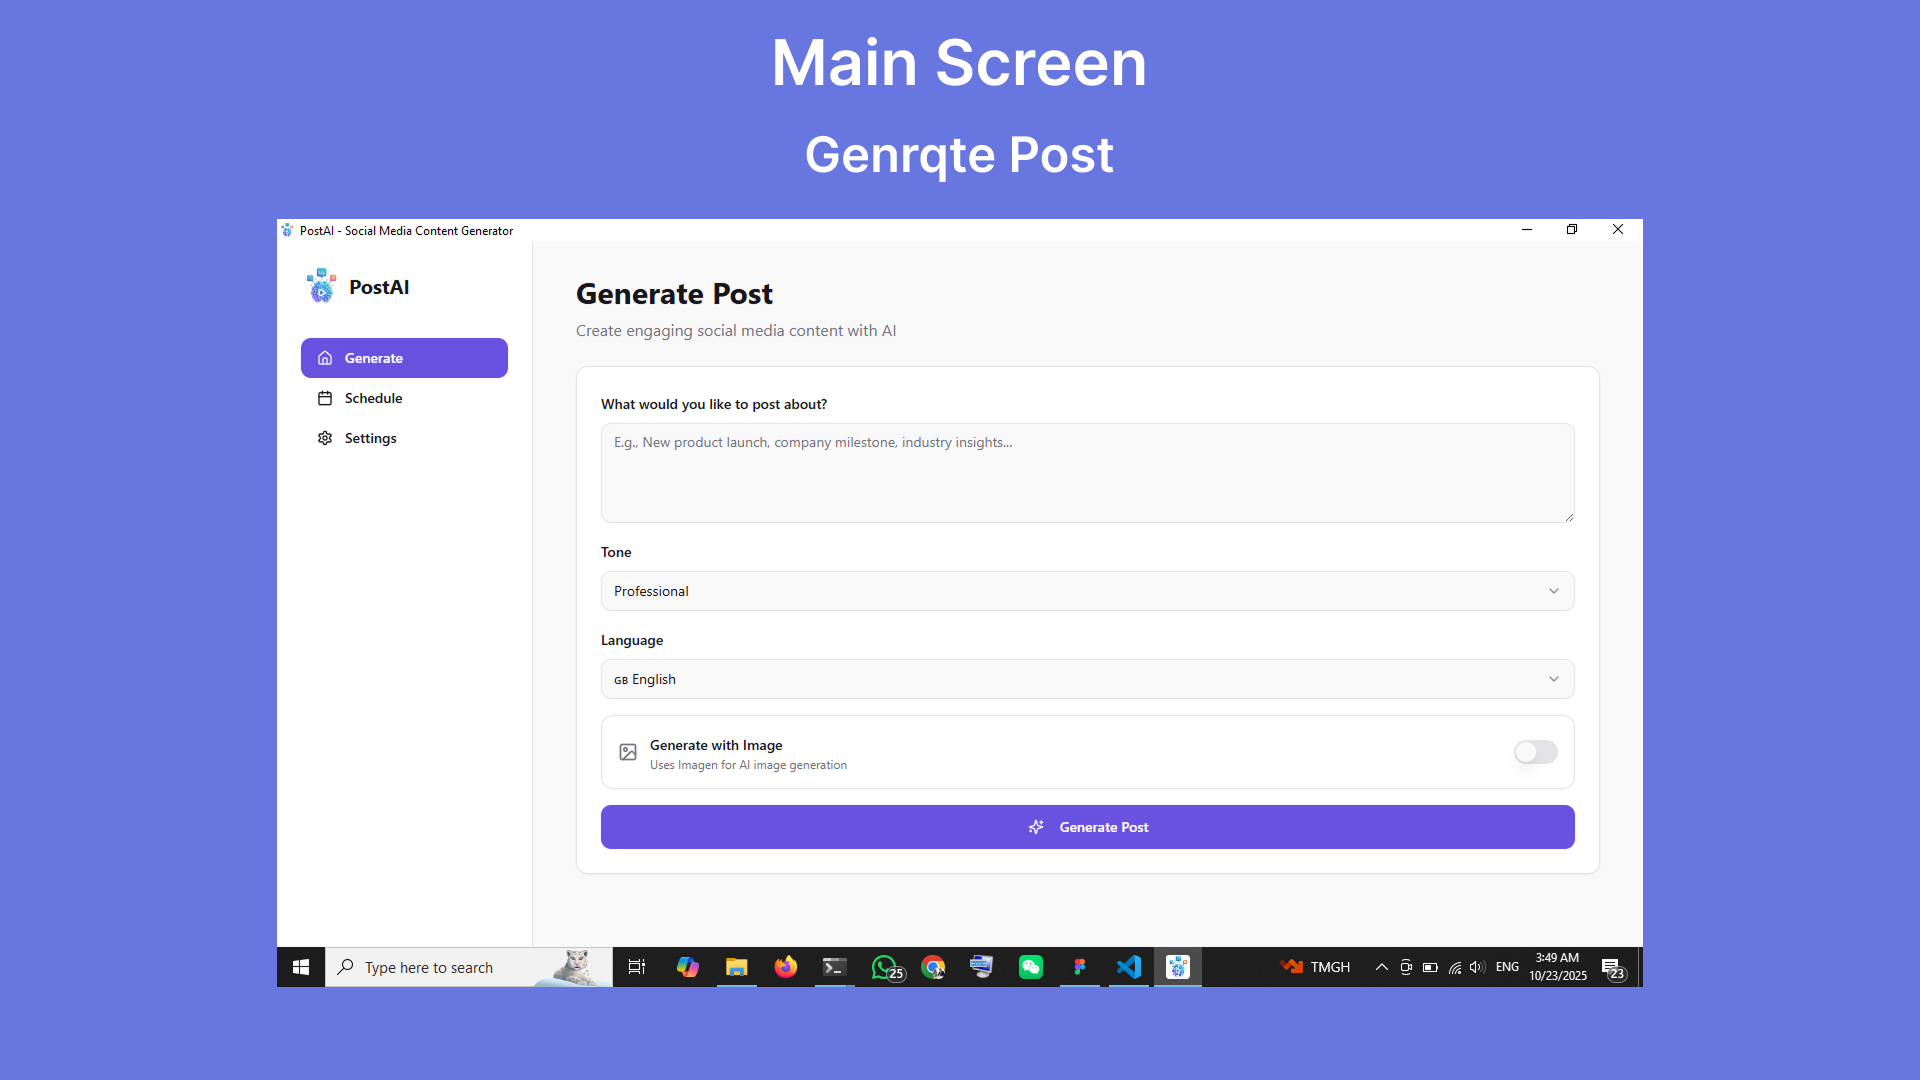Open the Windows Start menu
1920x1080 pixels.
[301, 967]
